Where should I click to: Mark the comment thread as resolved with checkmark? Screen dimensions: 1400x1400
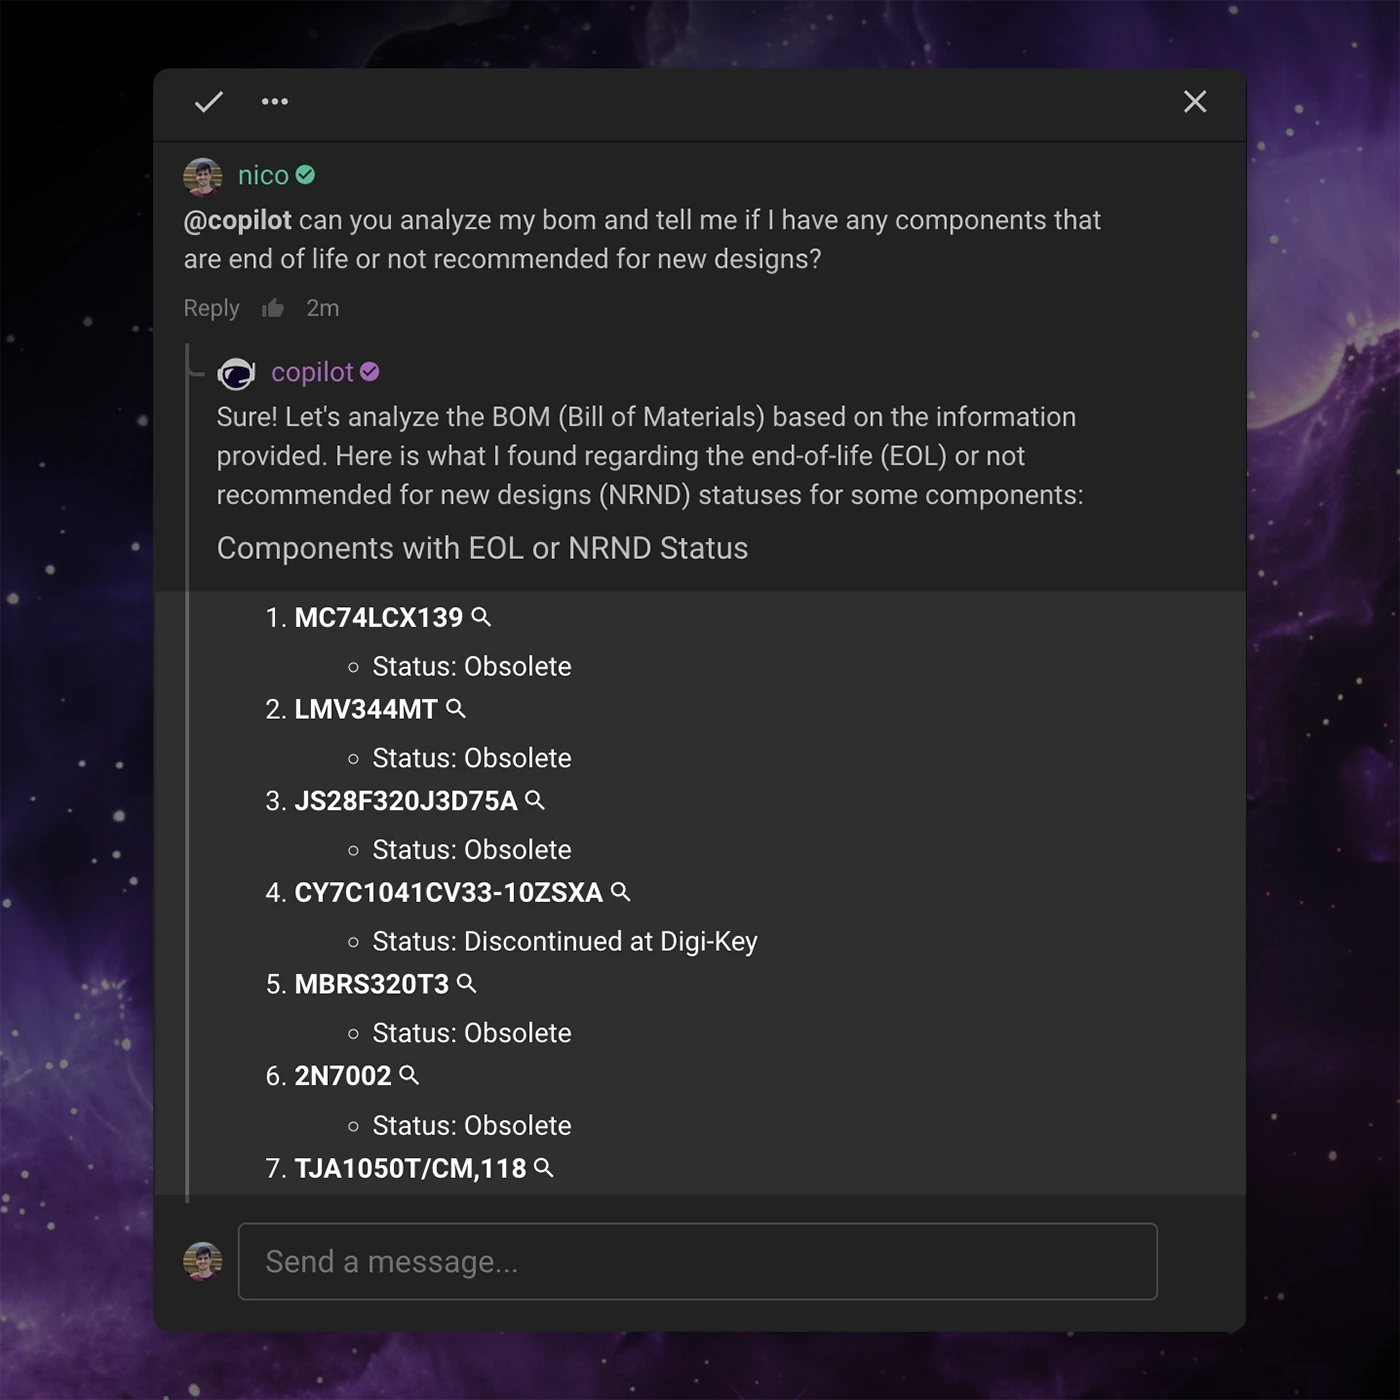click(208, 102)
